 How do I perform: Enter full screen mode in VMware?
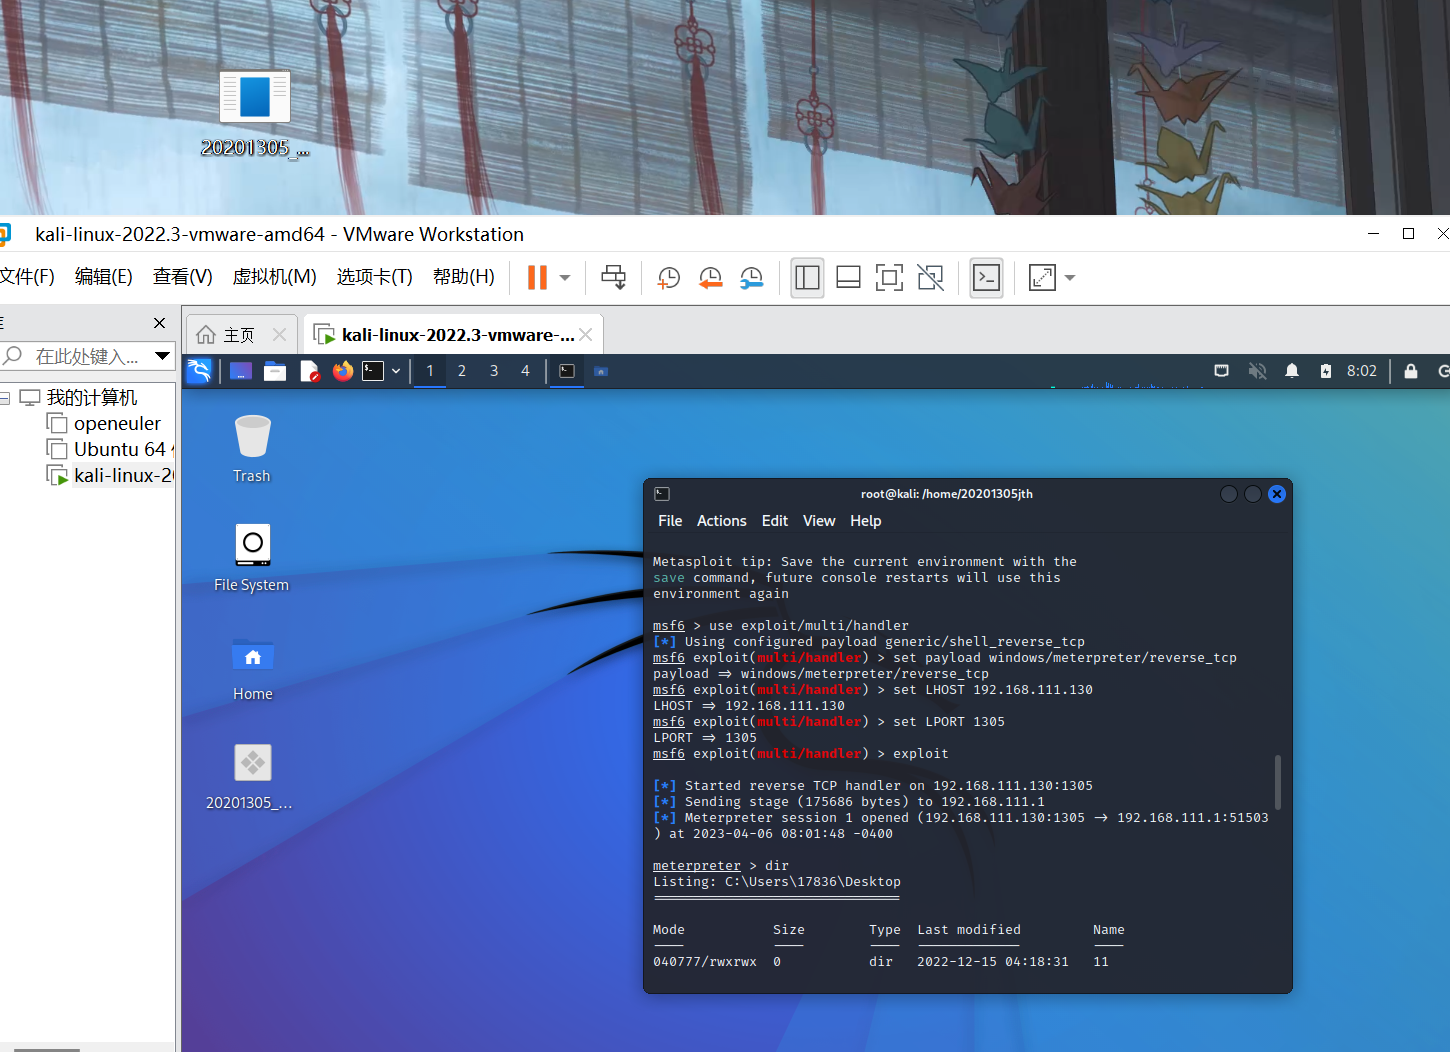coord(889,277)
